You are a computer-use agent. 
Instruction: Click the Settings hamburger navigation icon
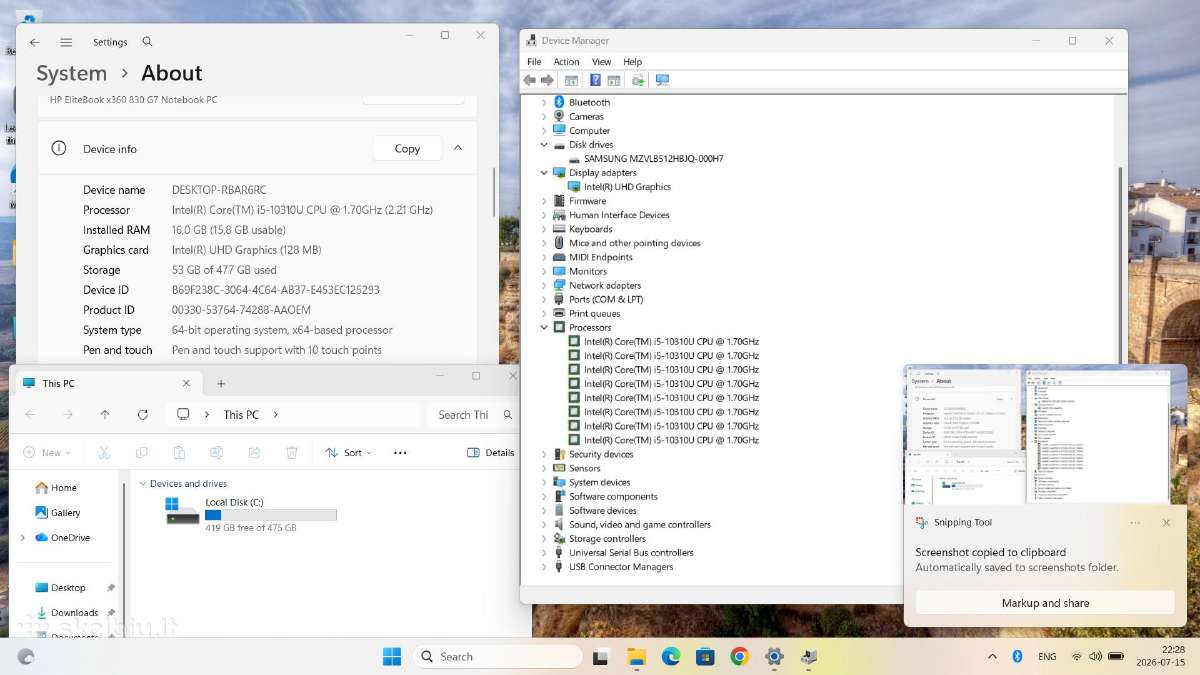click(66, 42)
